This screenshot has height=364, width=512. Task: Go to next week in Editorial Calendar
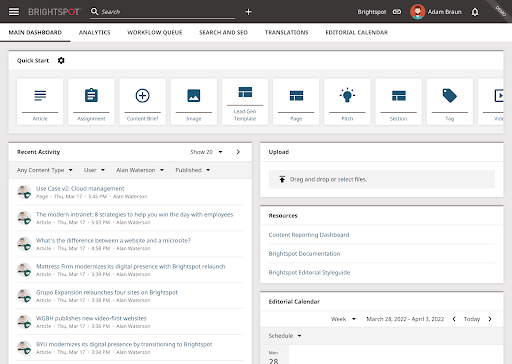490,319
